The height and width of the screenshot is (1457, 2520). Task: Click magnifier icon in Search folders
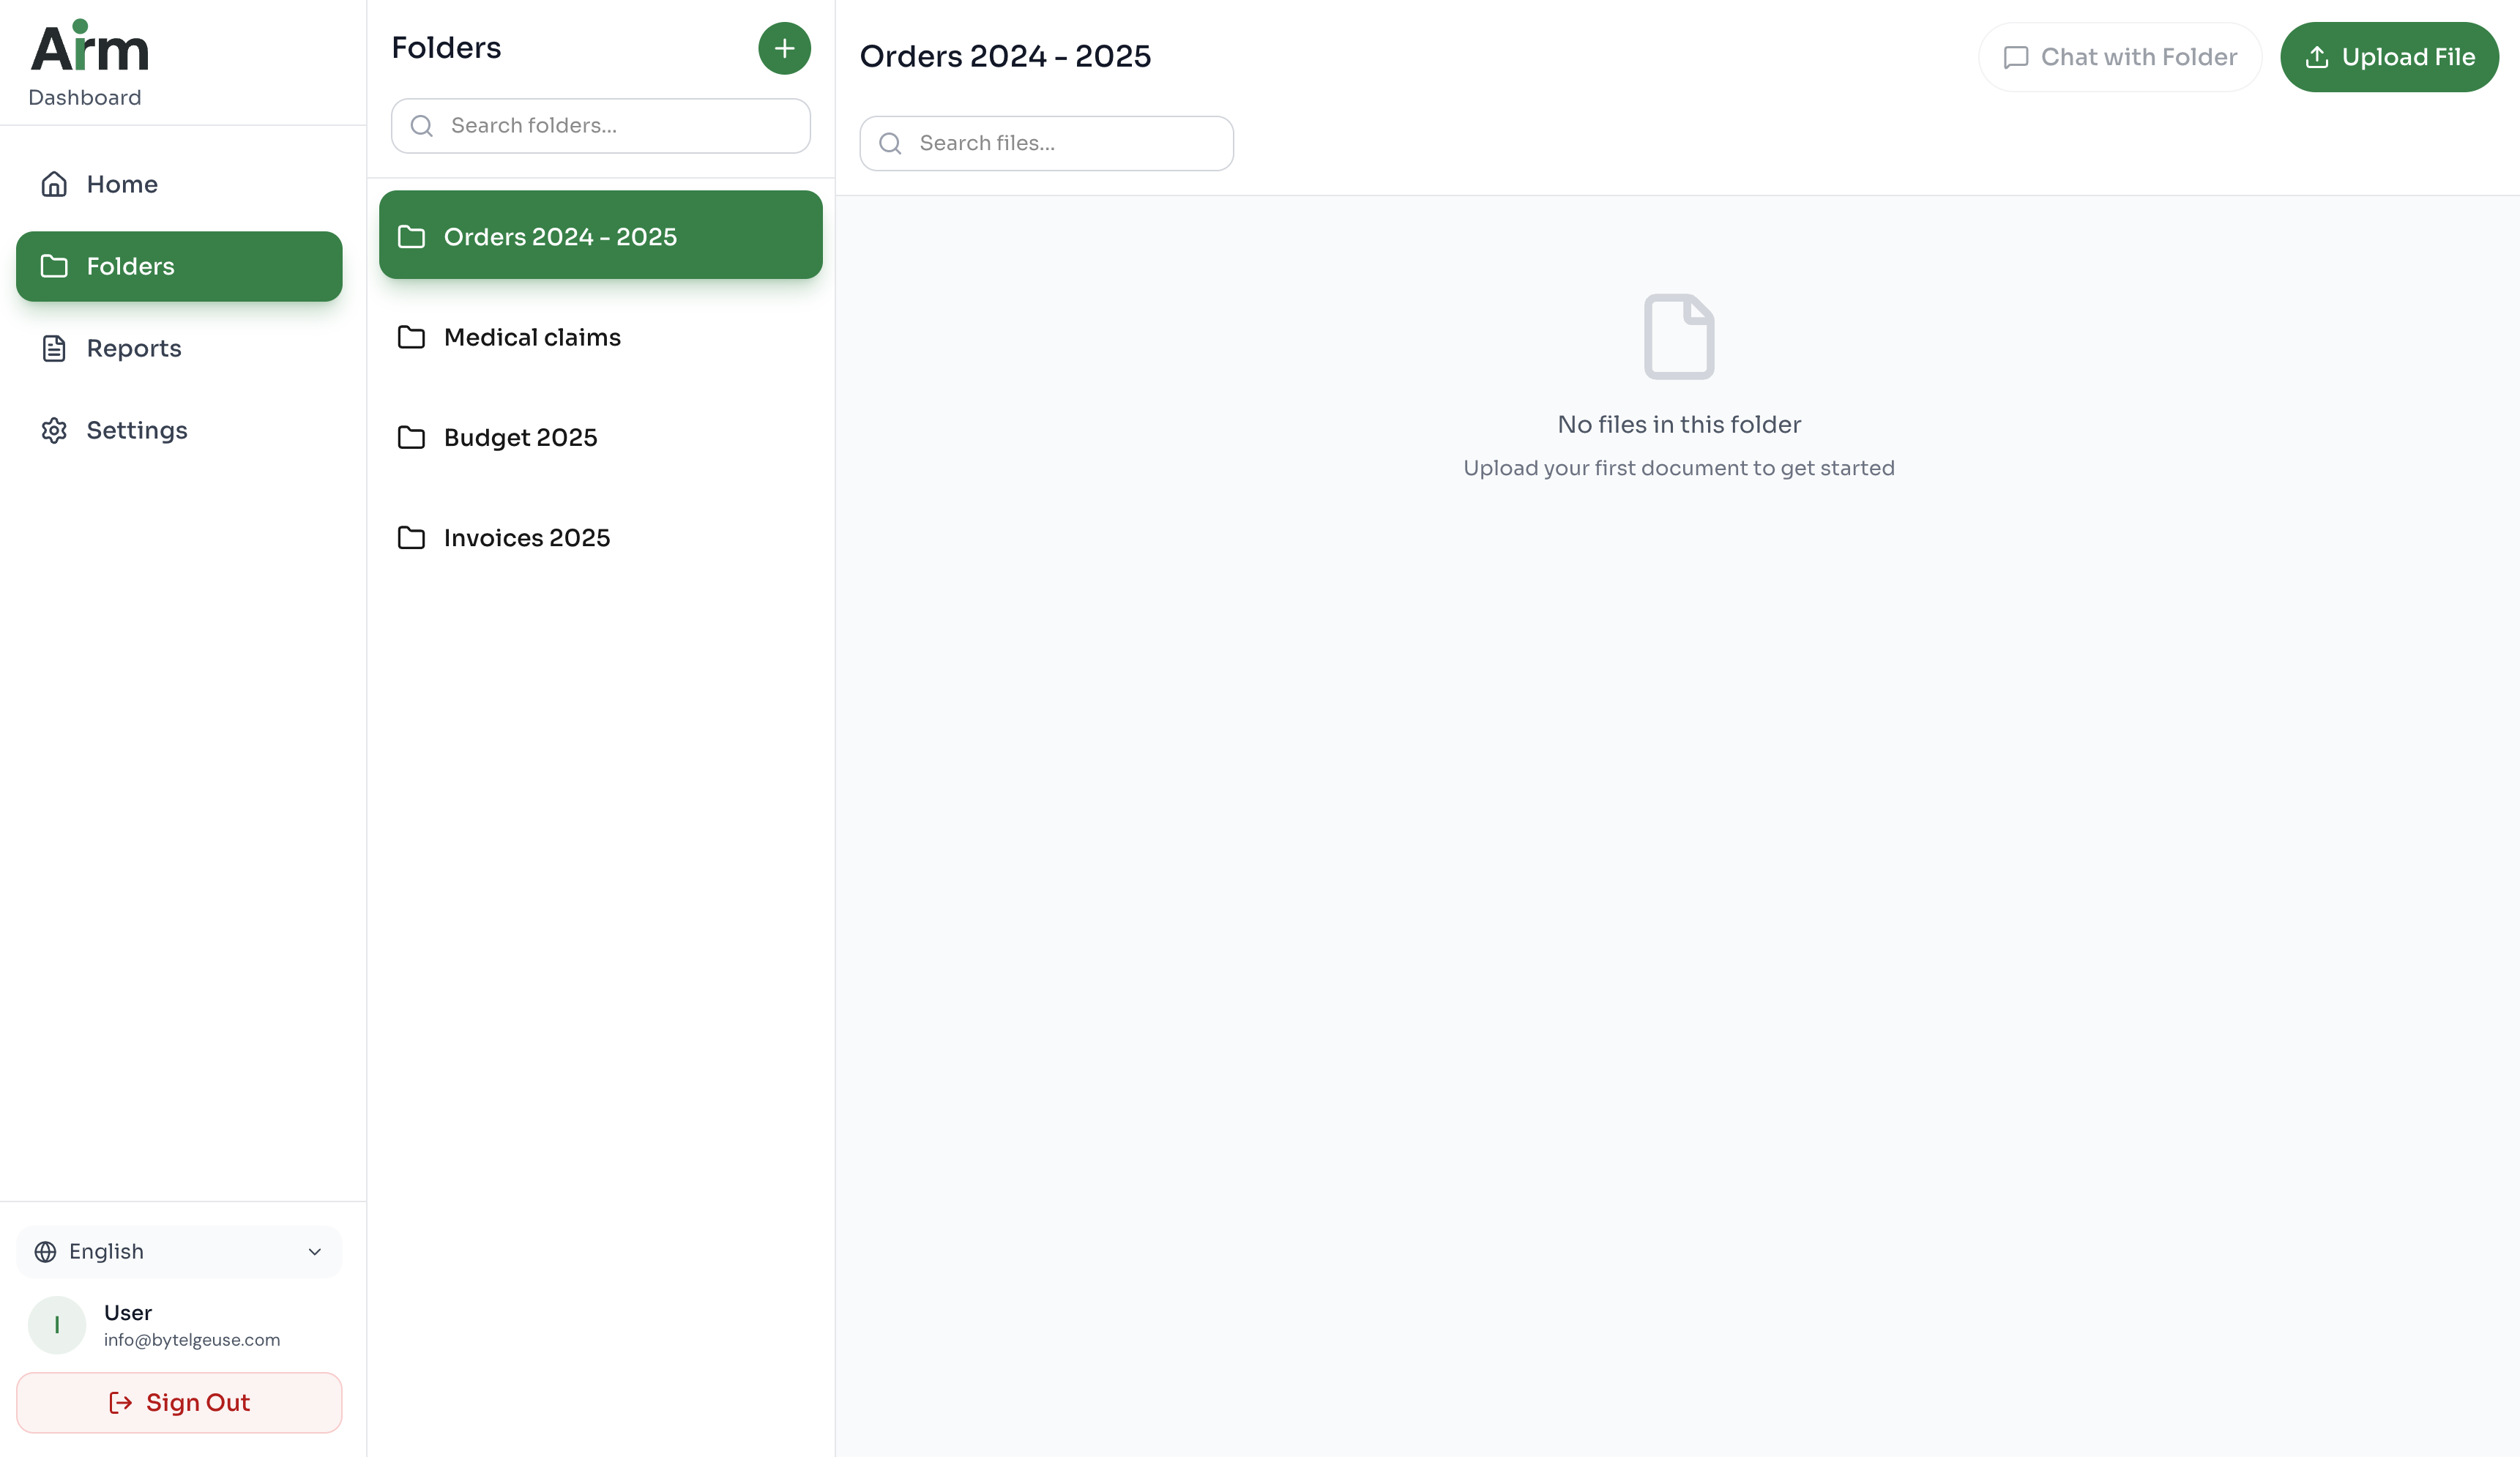point(422,126)
